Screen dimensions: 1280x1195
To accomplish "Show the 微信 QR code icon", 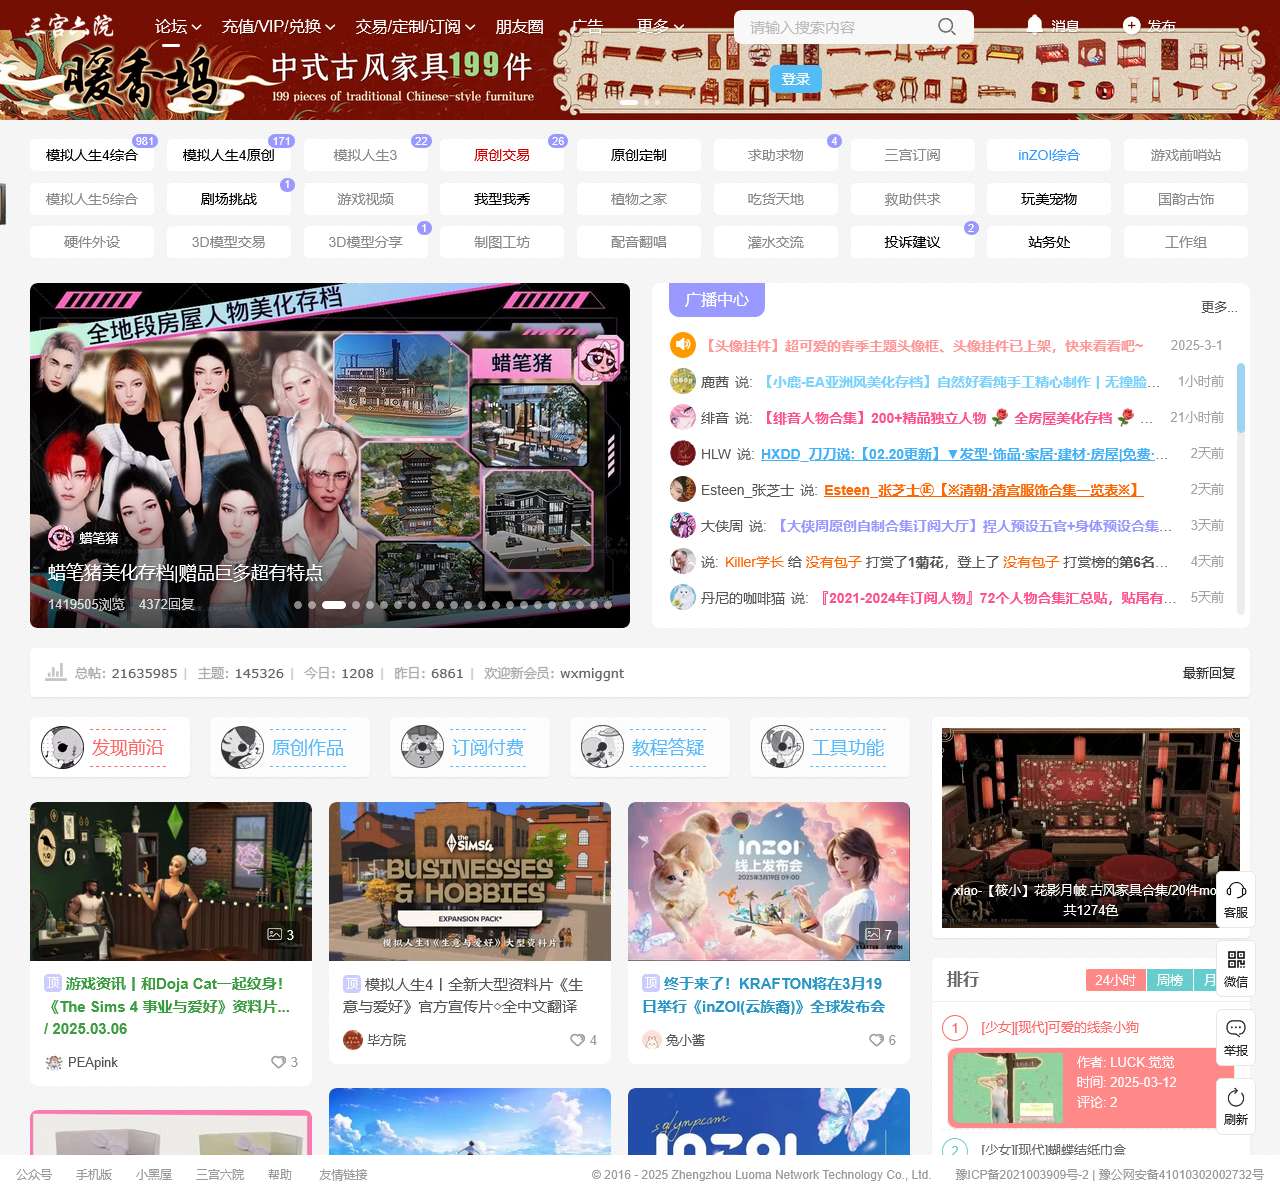I will coord(1236,961).
